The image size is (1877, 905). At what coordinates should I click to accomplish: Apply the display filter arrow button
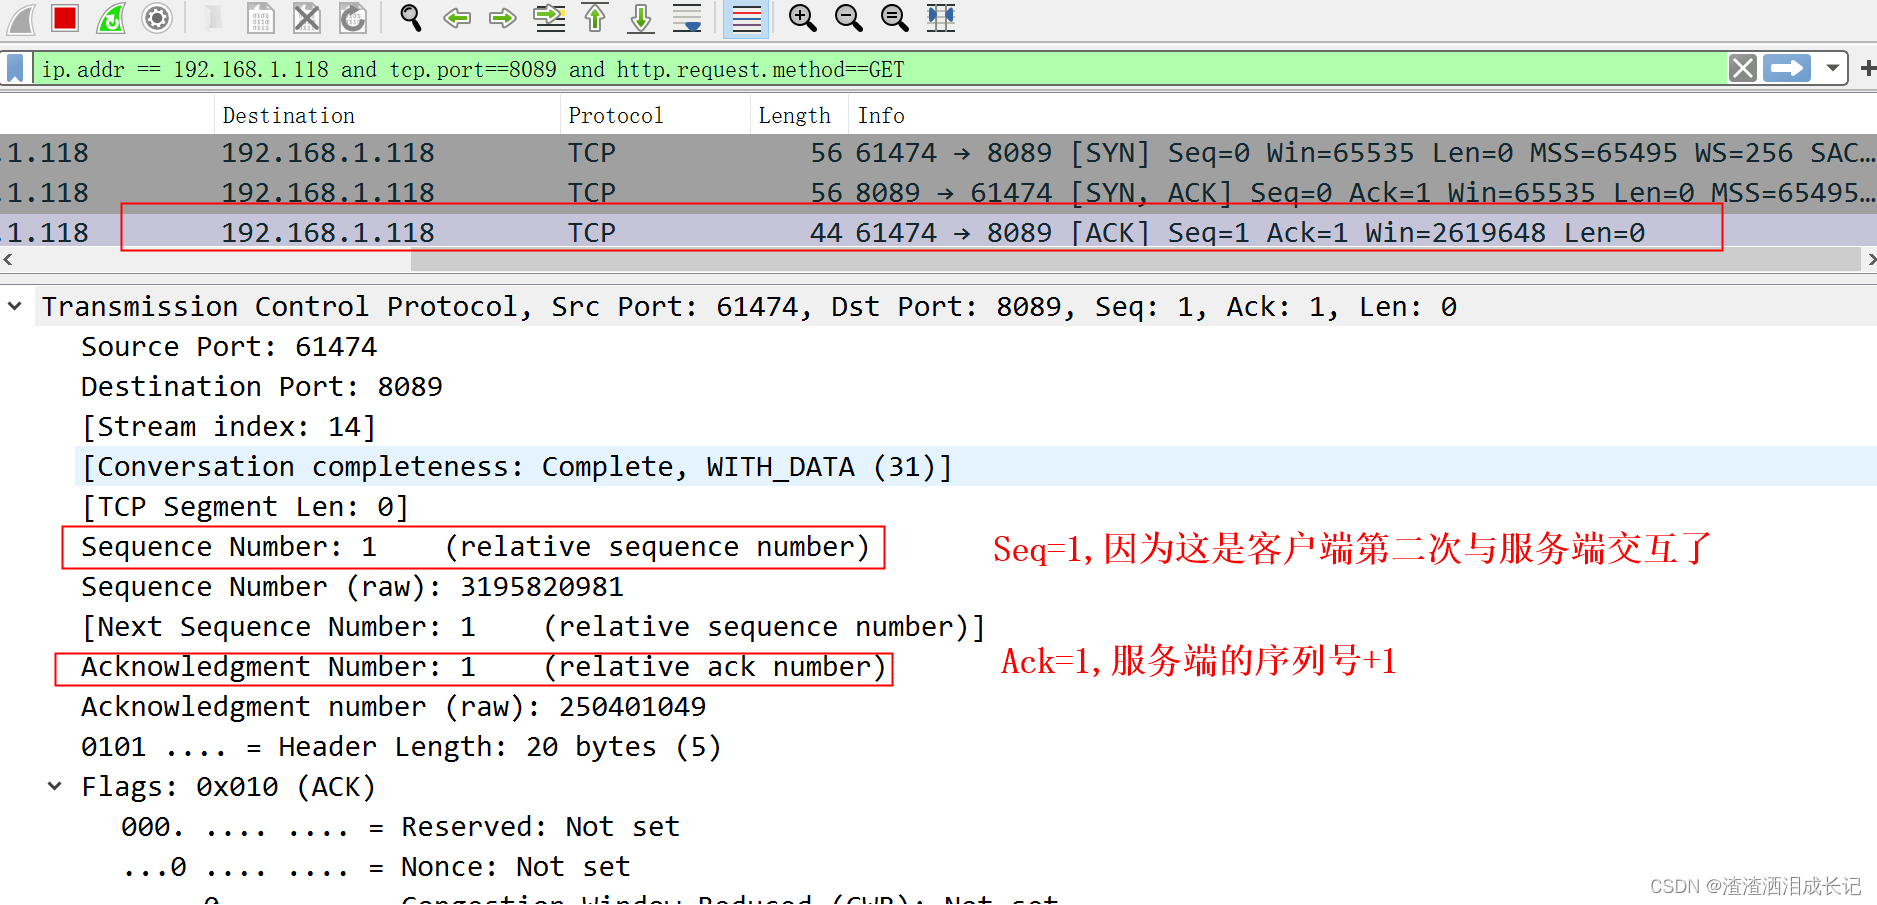pyautogui.click(x=1787, y=68)
